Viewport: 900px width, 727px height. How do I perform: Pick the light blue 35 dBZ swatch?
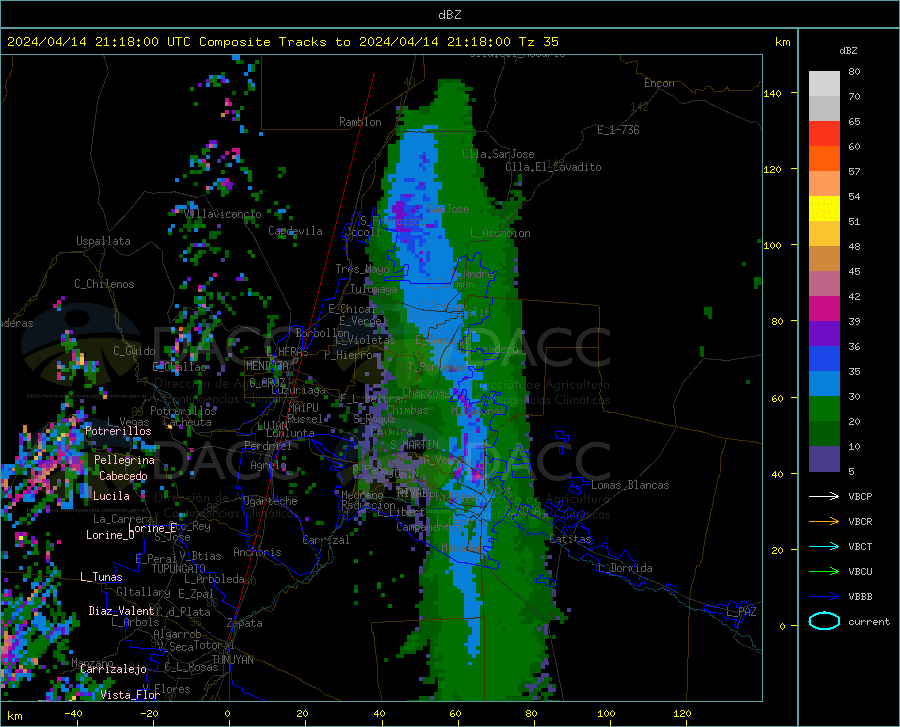(x=824, y=384)
